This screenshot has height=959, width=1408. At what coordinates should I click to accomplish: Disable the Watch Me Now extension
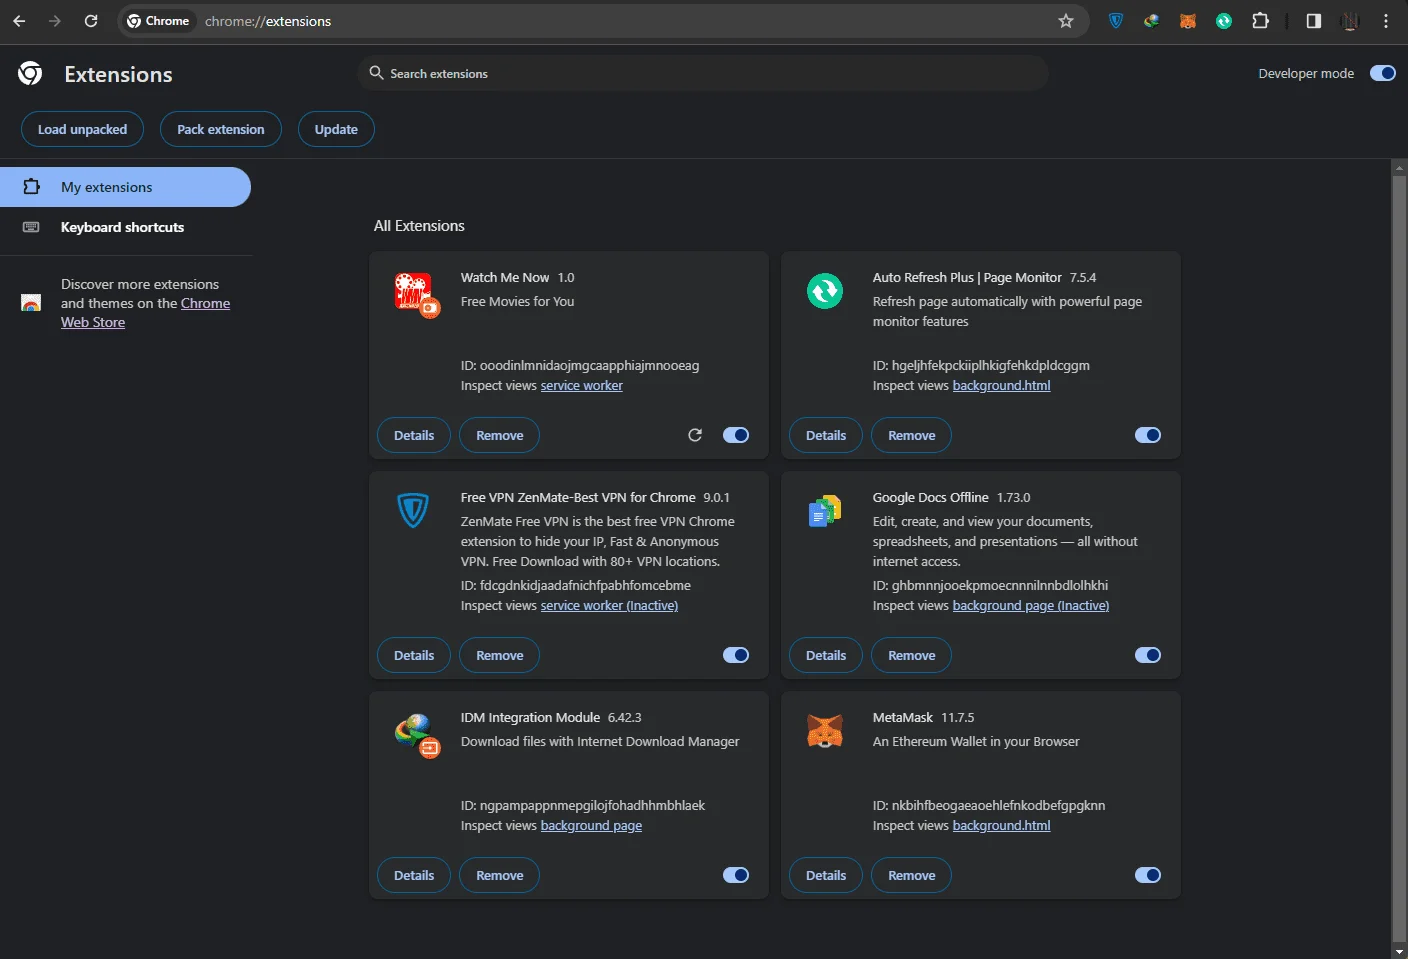click(x=736, y=435)
